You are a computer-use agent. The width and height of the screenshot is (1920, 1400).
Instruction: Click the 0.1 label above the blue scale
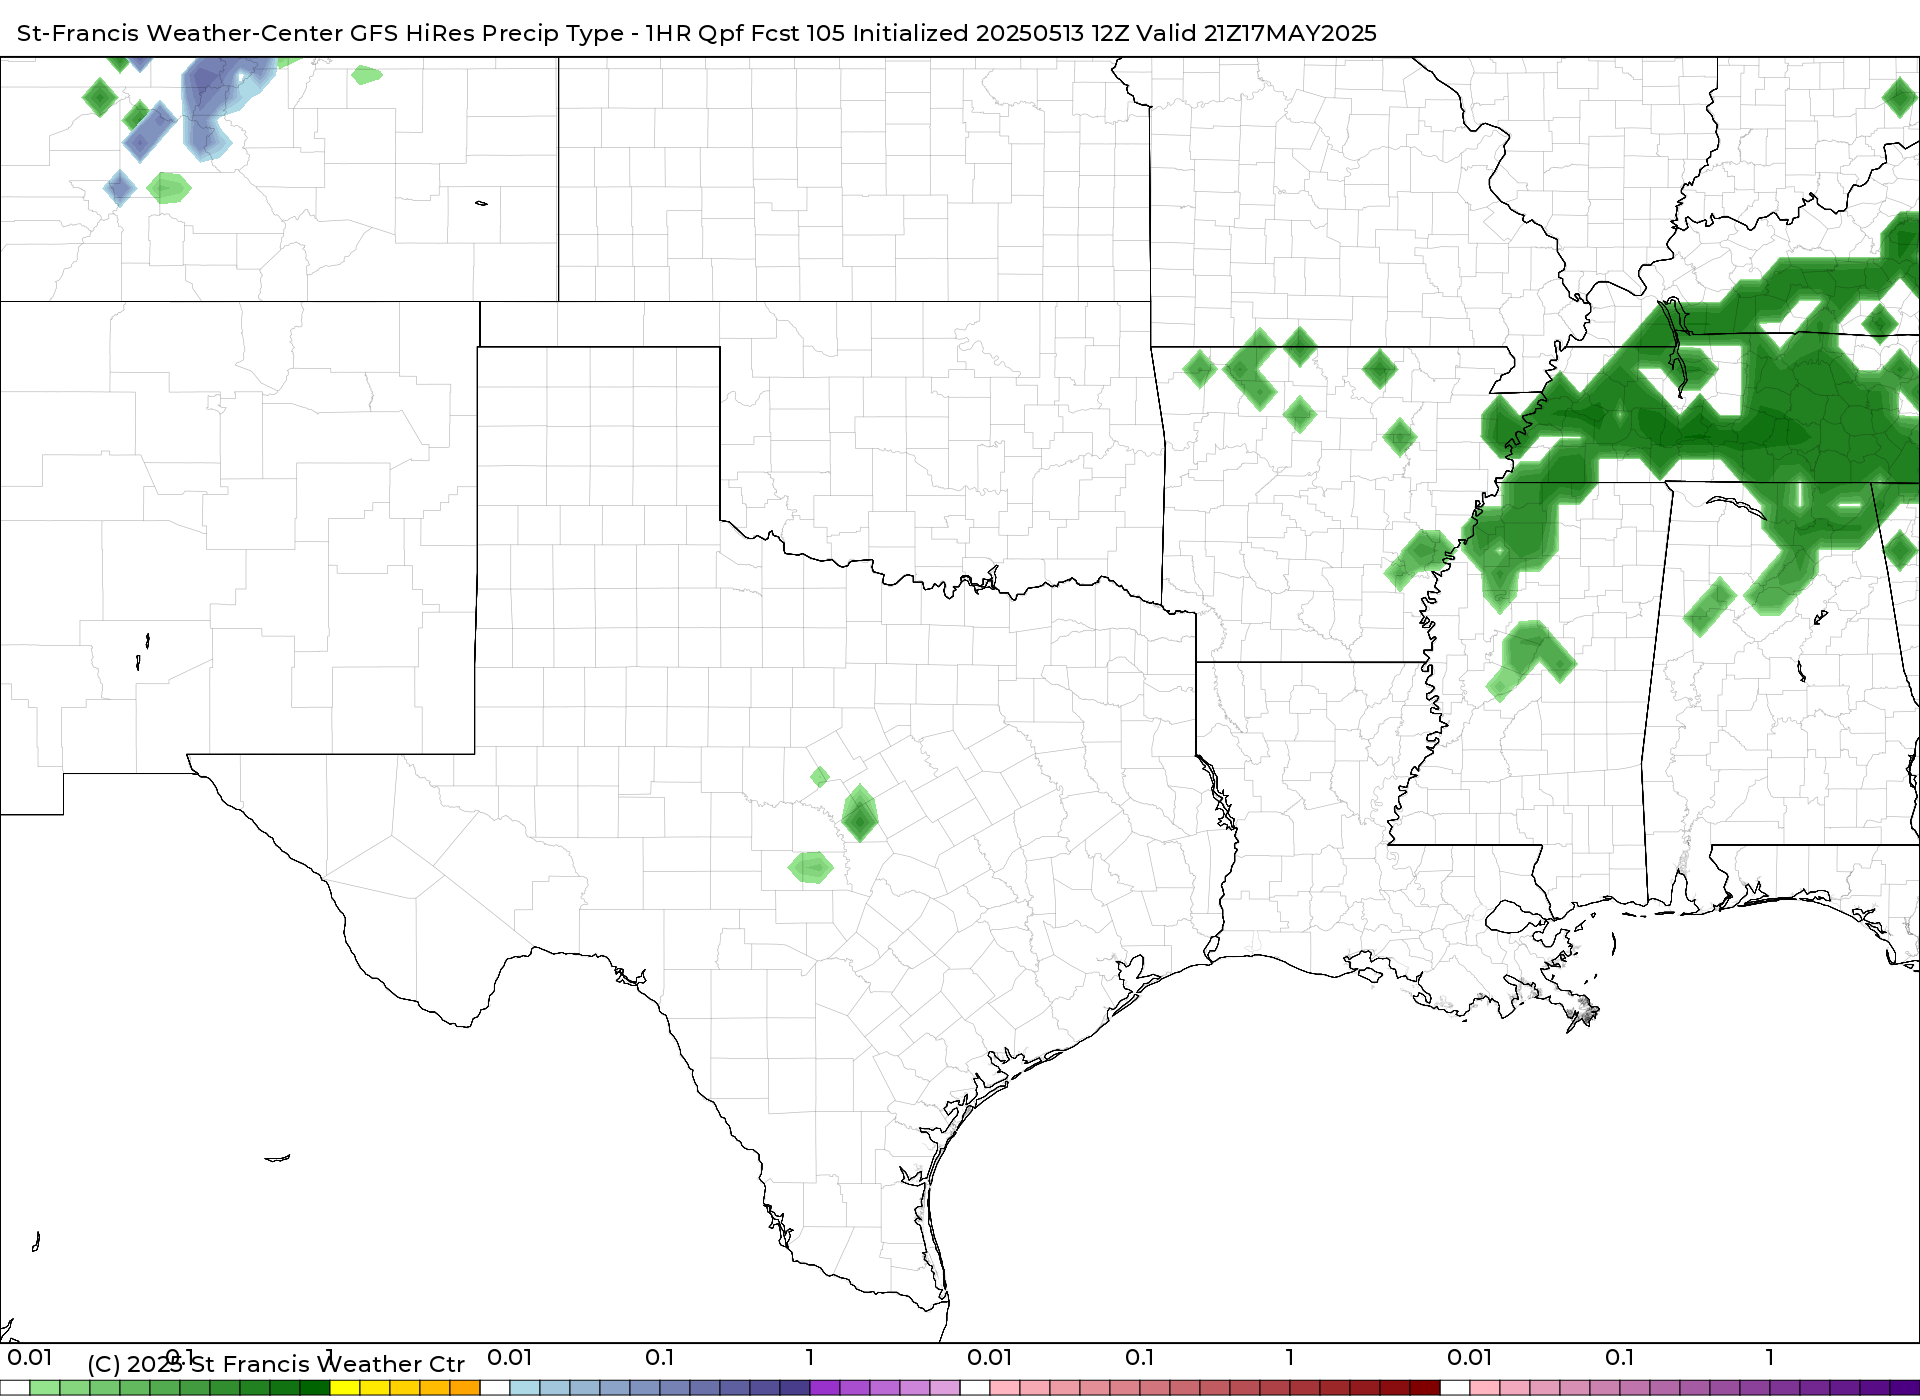(x=660, y=1357)
